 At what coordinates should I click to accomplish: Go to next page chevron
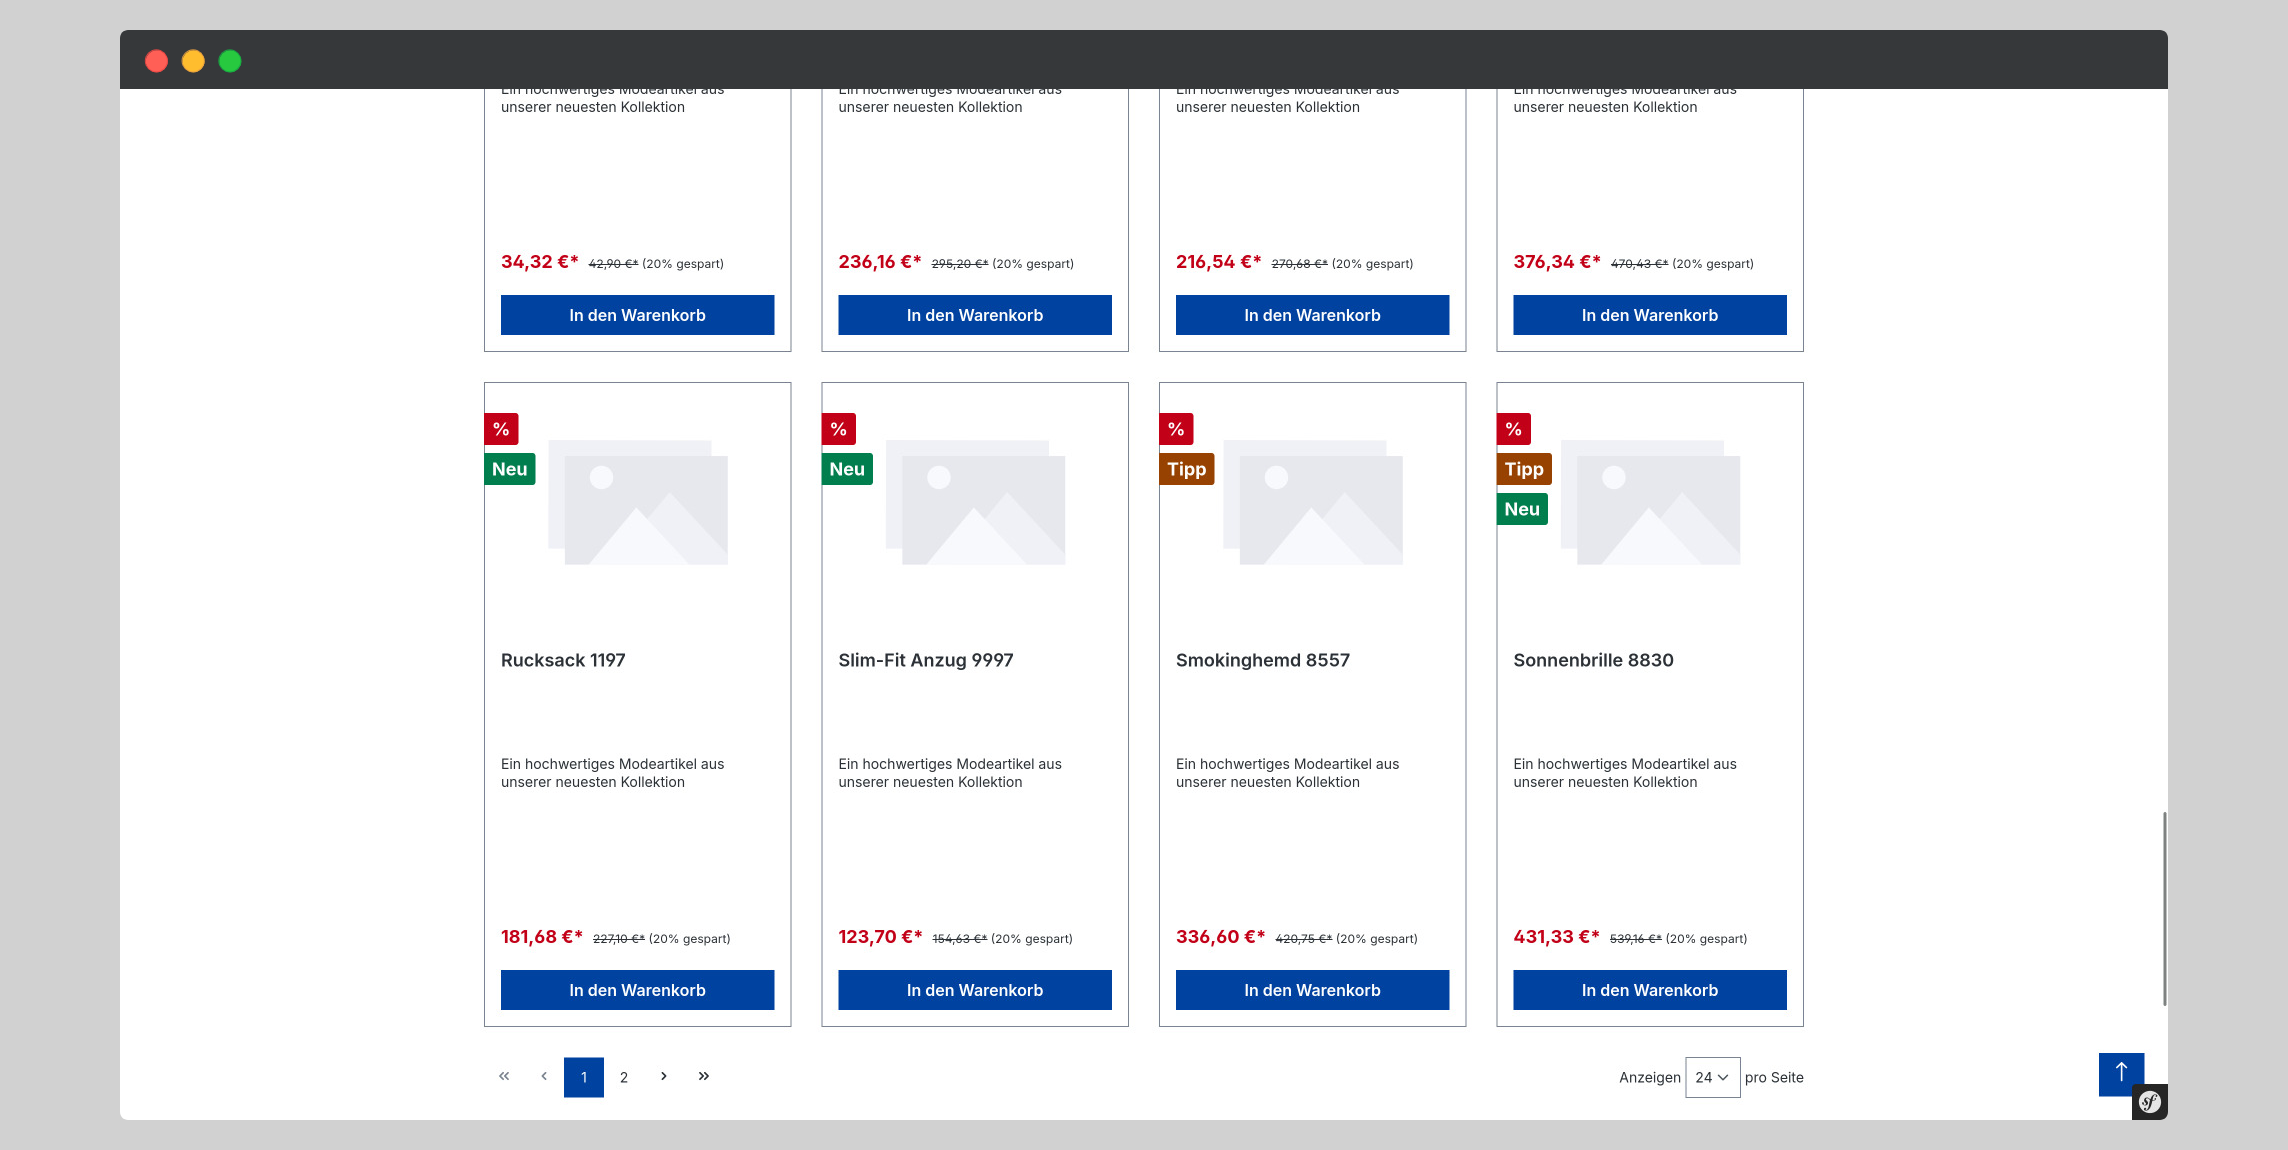pyautogui.click(x=663, y=1076)
